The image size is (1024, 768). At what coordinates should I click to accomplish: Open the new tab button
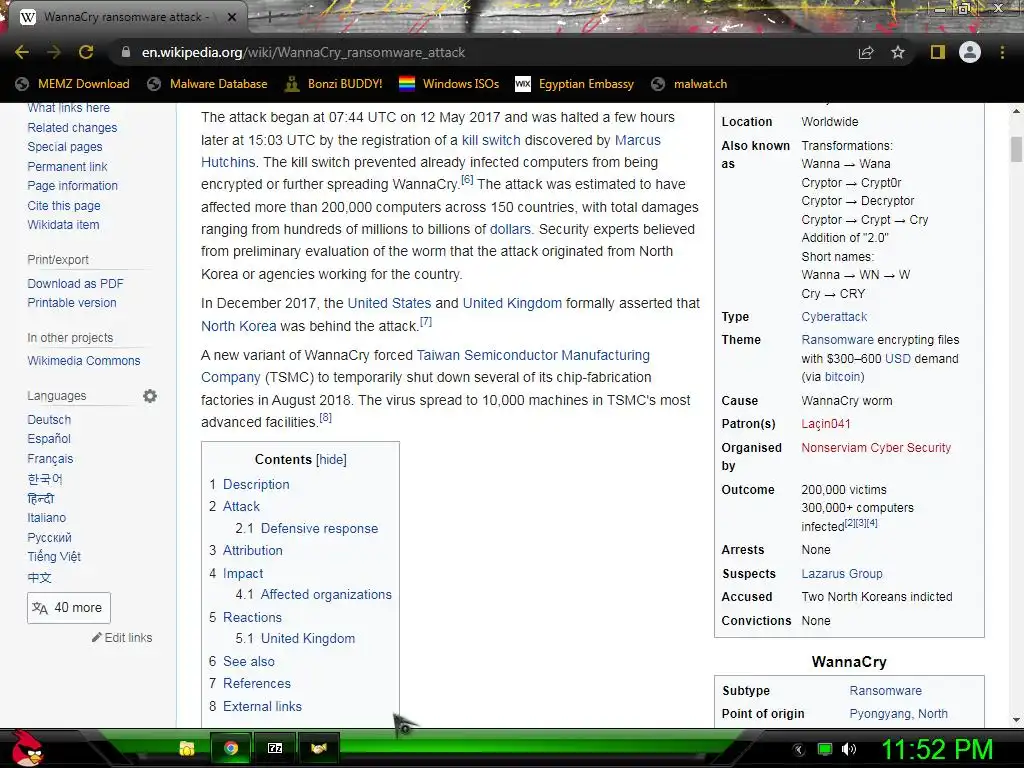tap(269, 18)
